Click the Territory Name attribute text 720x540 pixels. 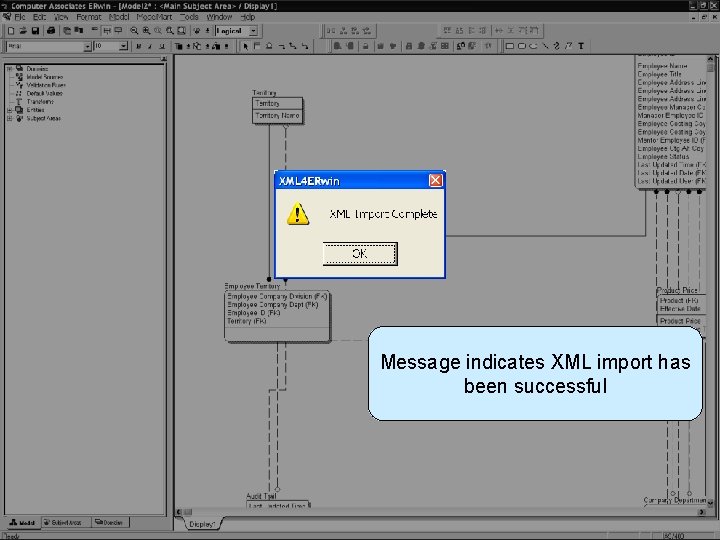[277, 116]
